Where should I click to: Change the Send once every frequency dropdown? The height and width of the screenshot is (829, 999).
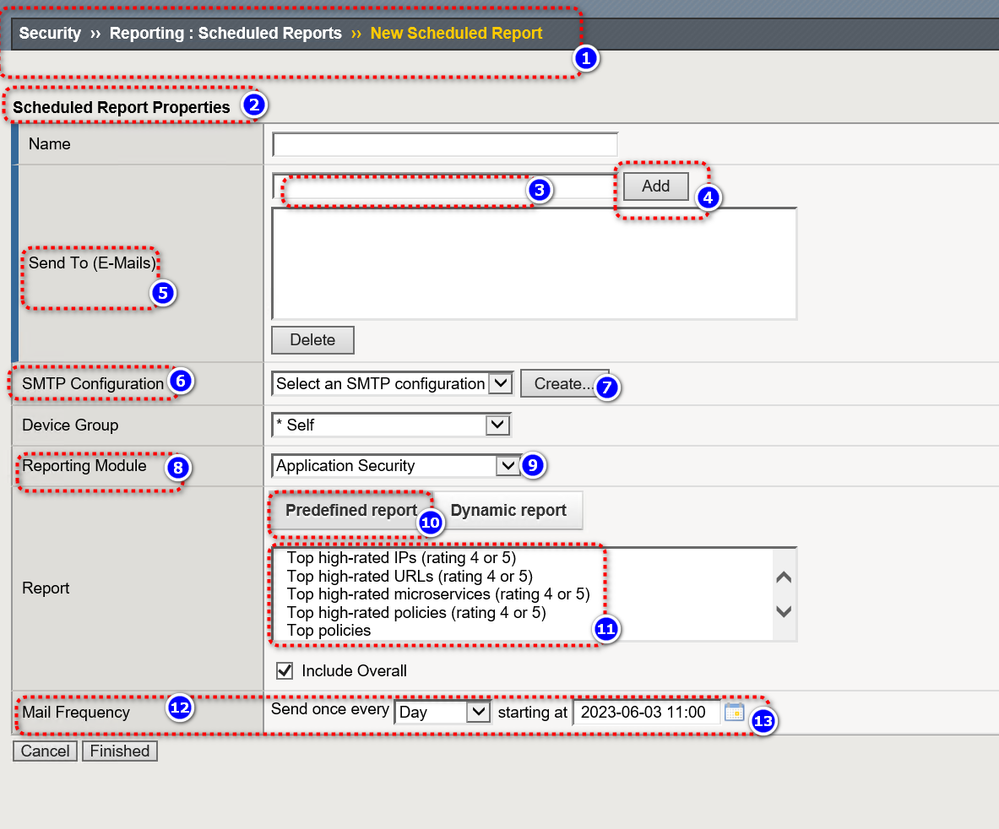coord(442,712)
